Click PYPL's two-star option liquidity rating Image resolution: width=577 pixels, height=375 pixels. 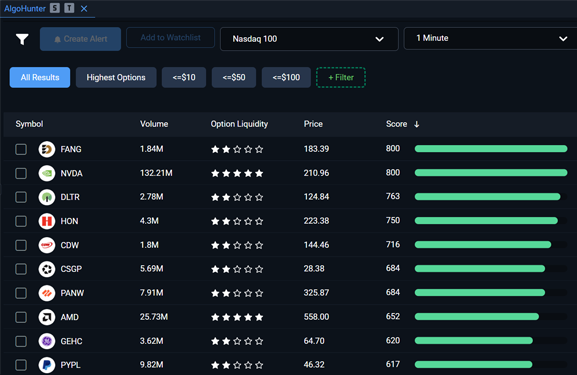pos(237,365)
